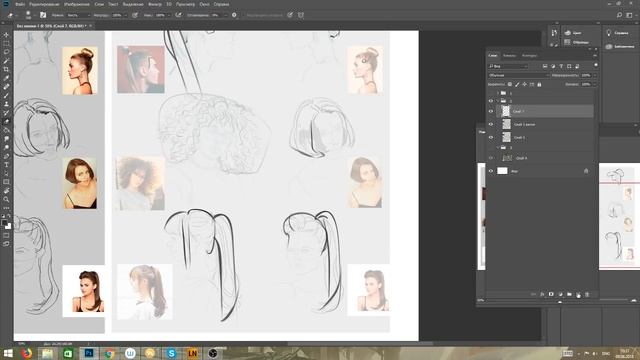Select the Magic Wand tool
Screen dimensions: 640x360
[6, 61]
